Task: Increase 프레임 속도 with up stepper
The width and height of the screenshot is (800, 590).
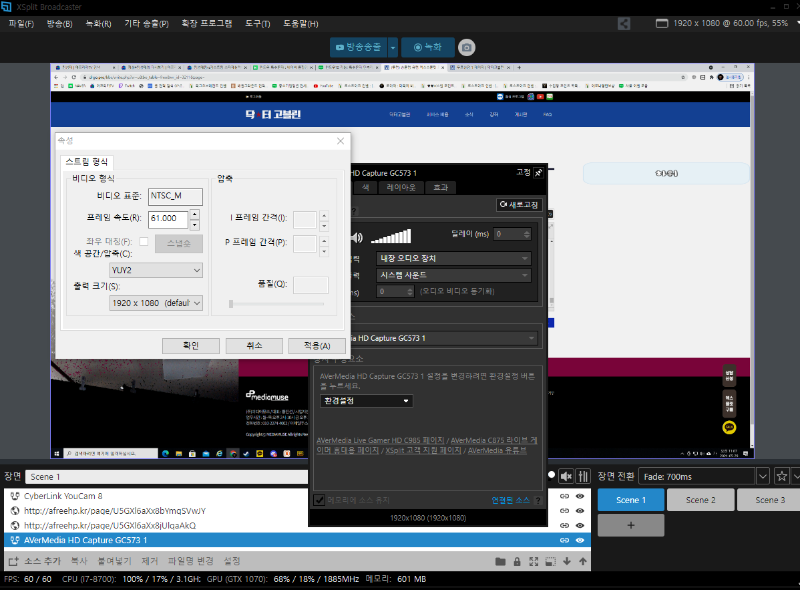Action: tap(194, 214)
